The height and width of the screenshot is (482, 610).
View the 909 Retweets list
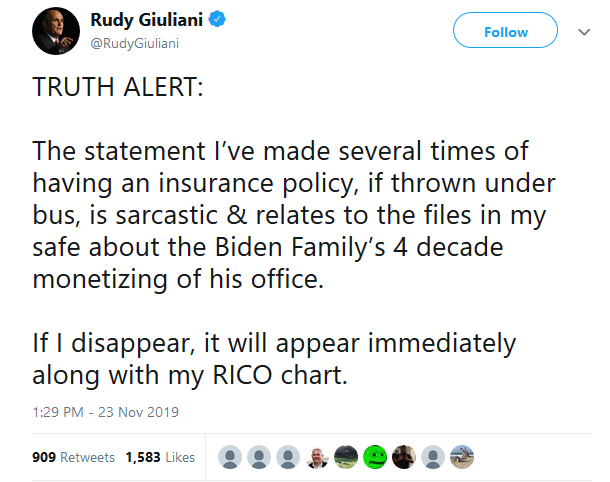click(74, 457)
